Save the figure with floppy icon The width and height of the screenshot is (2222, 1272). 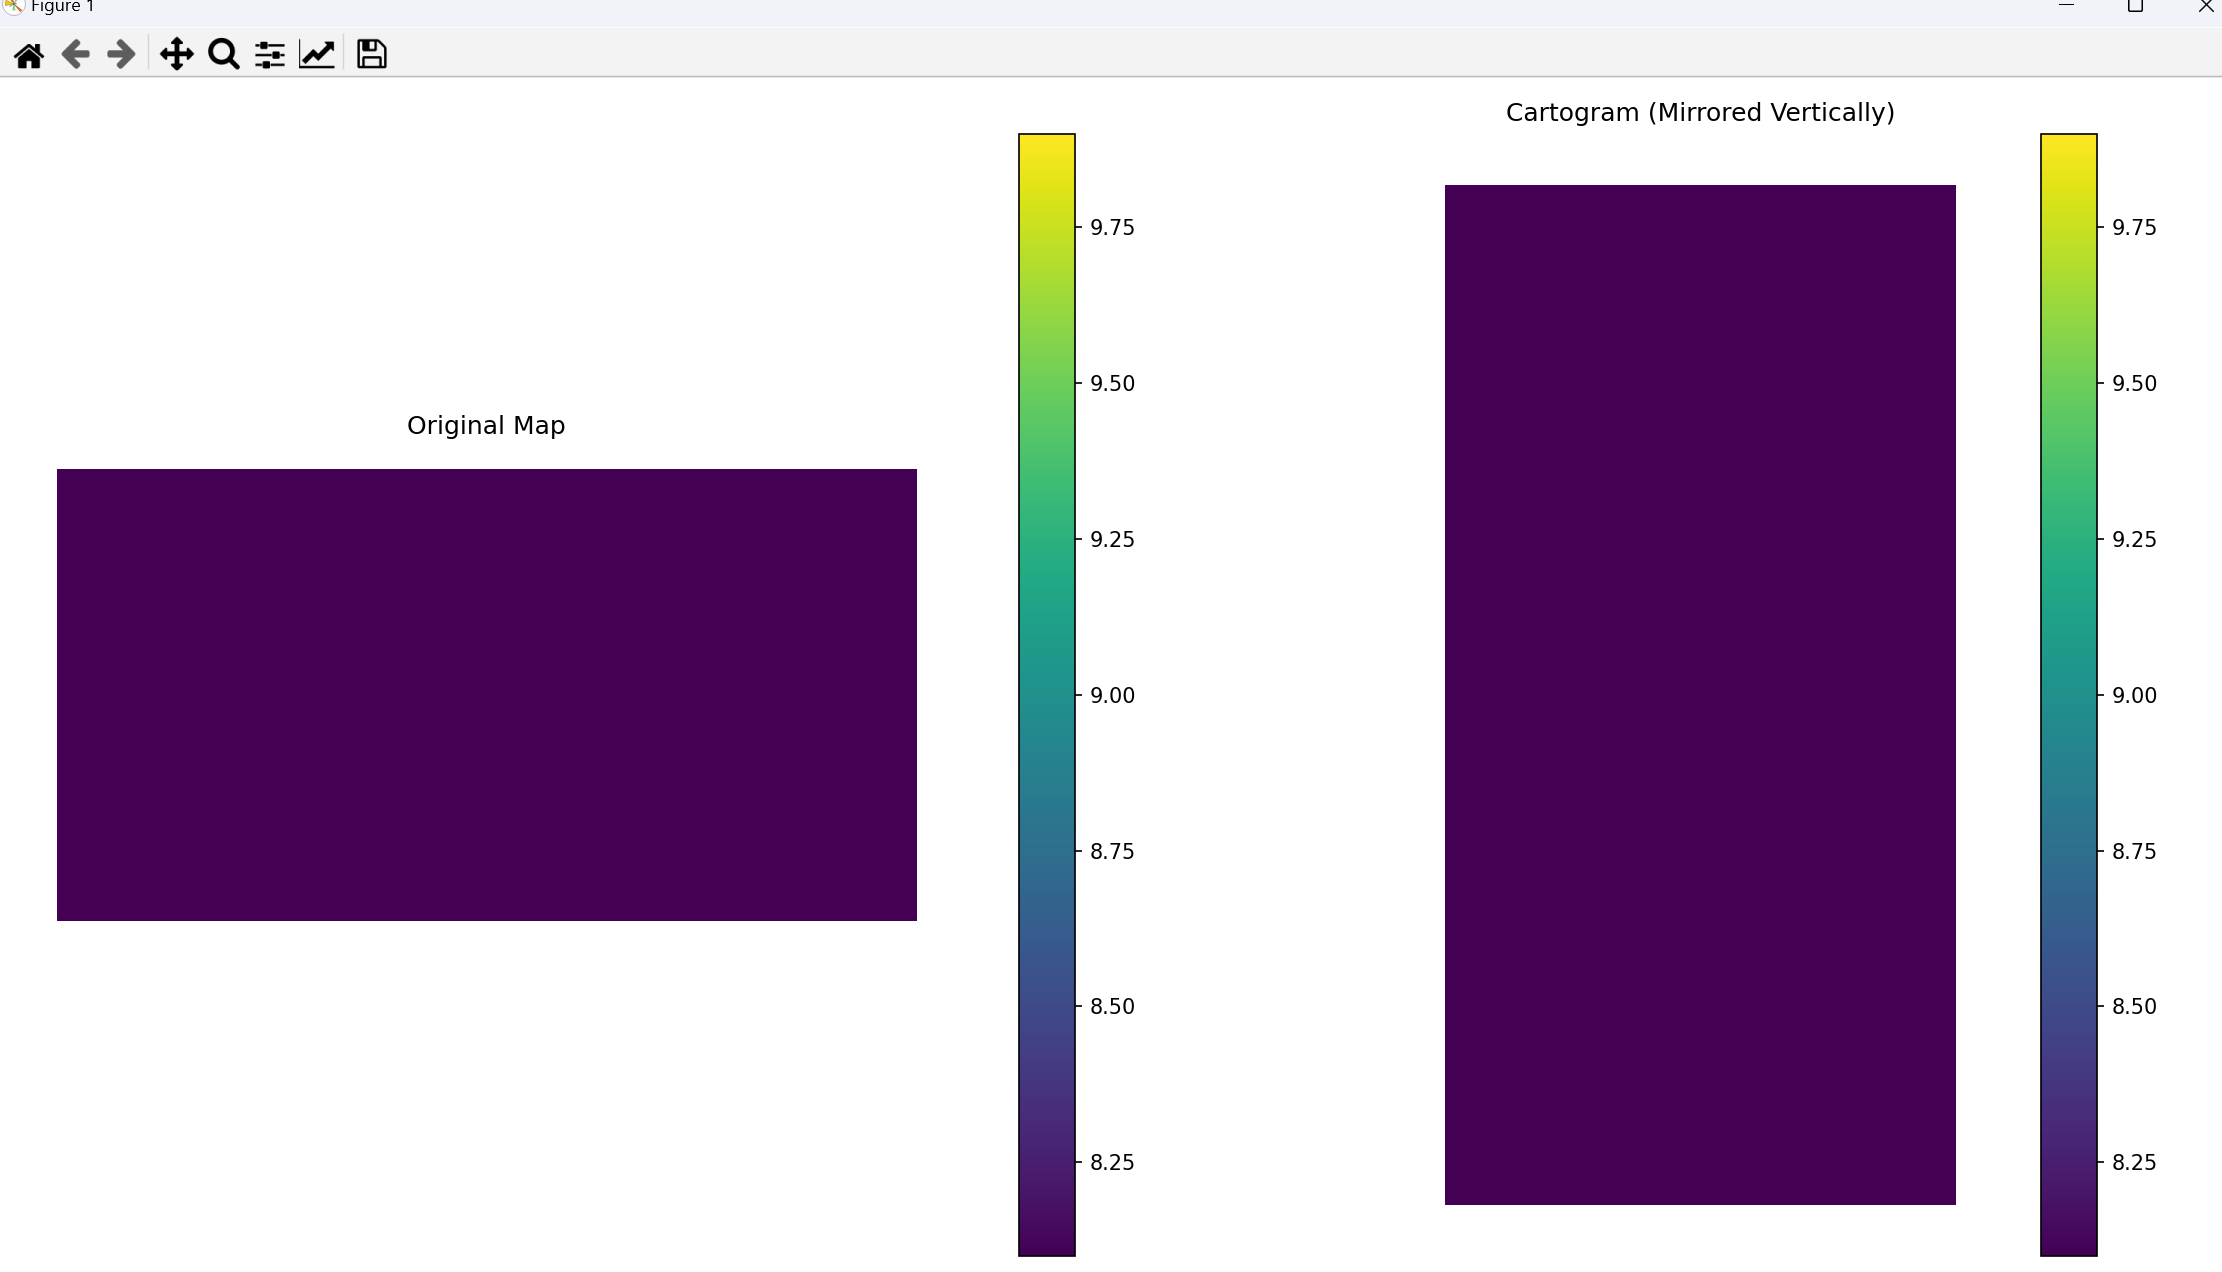coord(371,54)
